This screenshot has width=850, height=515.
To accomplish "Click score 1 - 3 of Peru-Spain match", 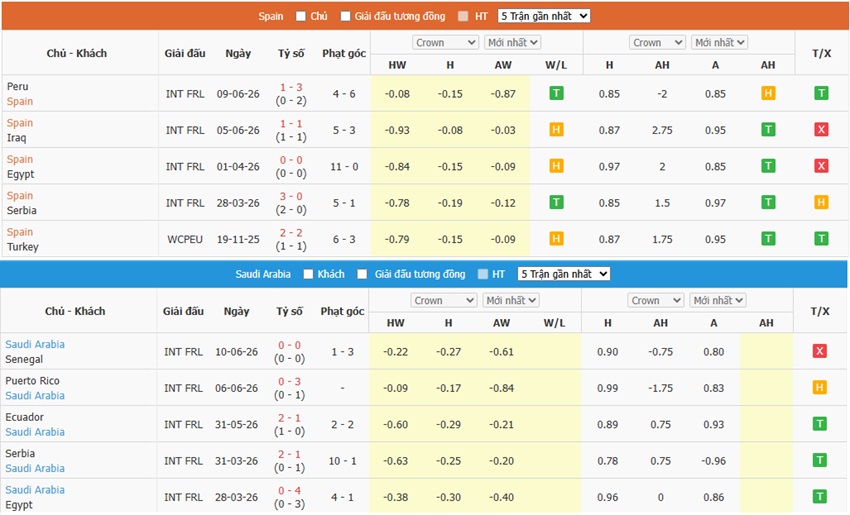I will 291,87.
